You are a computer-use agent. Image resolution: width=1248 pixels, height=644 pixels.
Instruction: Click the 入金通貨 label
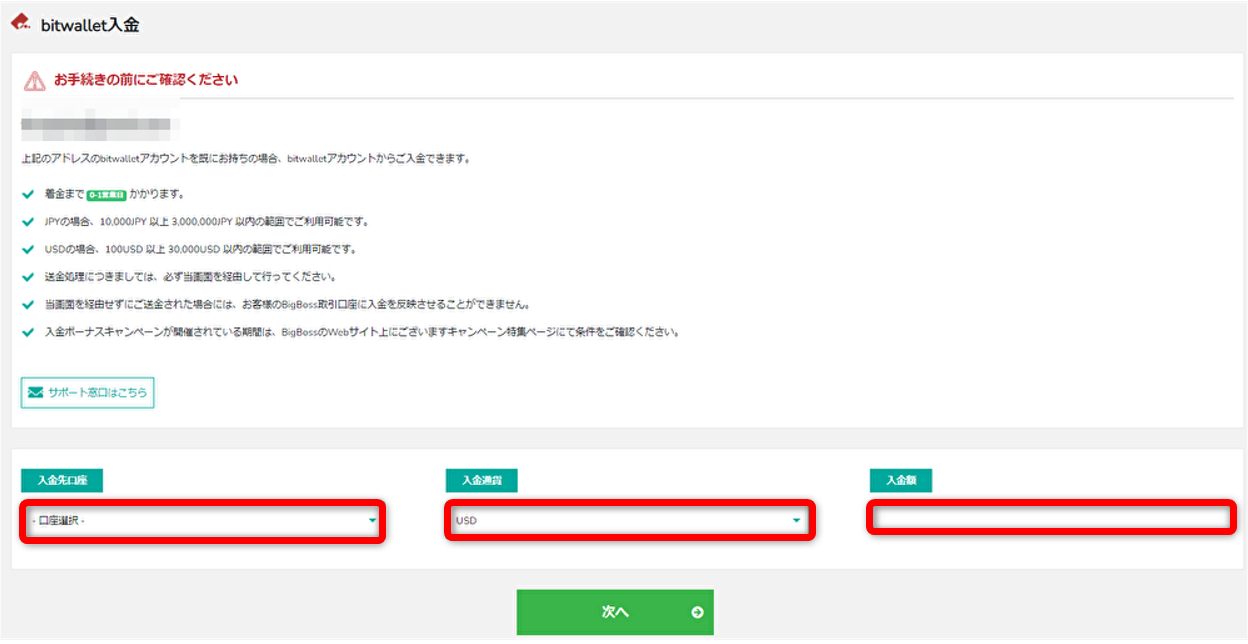[x=482, y=481]
